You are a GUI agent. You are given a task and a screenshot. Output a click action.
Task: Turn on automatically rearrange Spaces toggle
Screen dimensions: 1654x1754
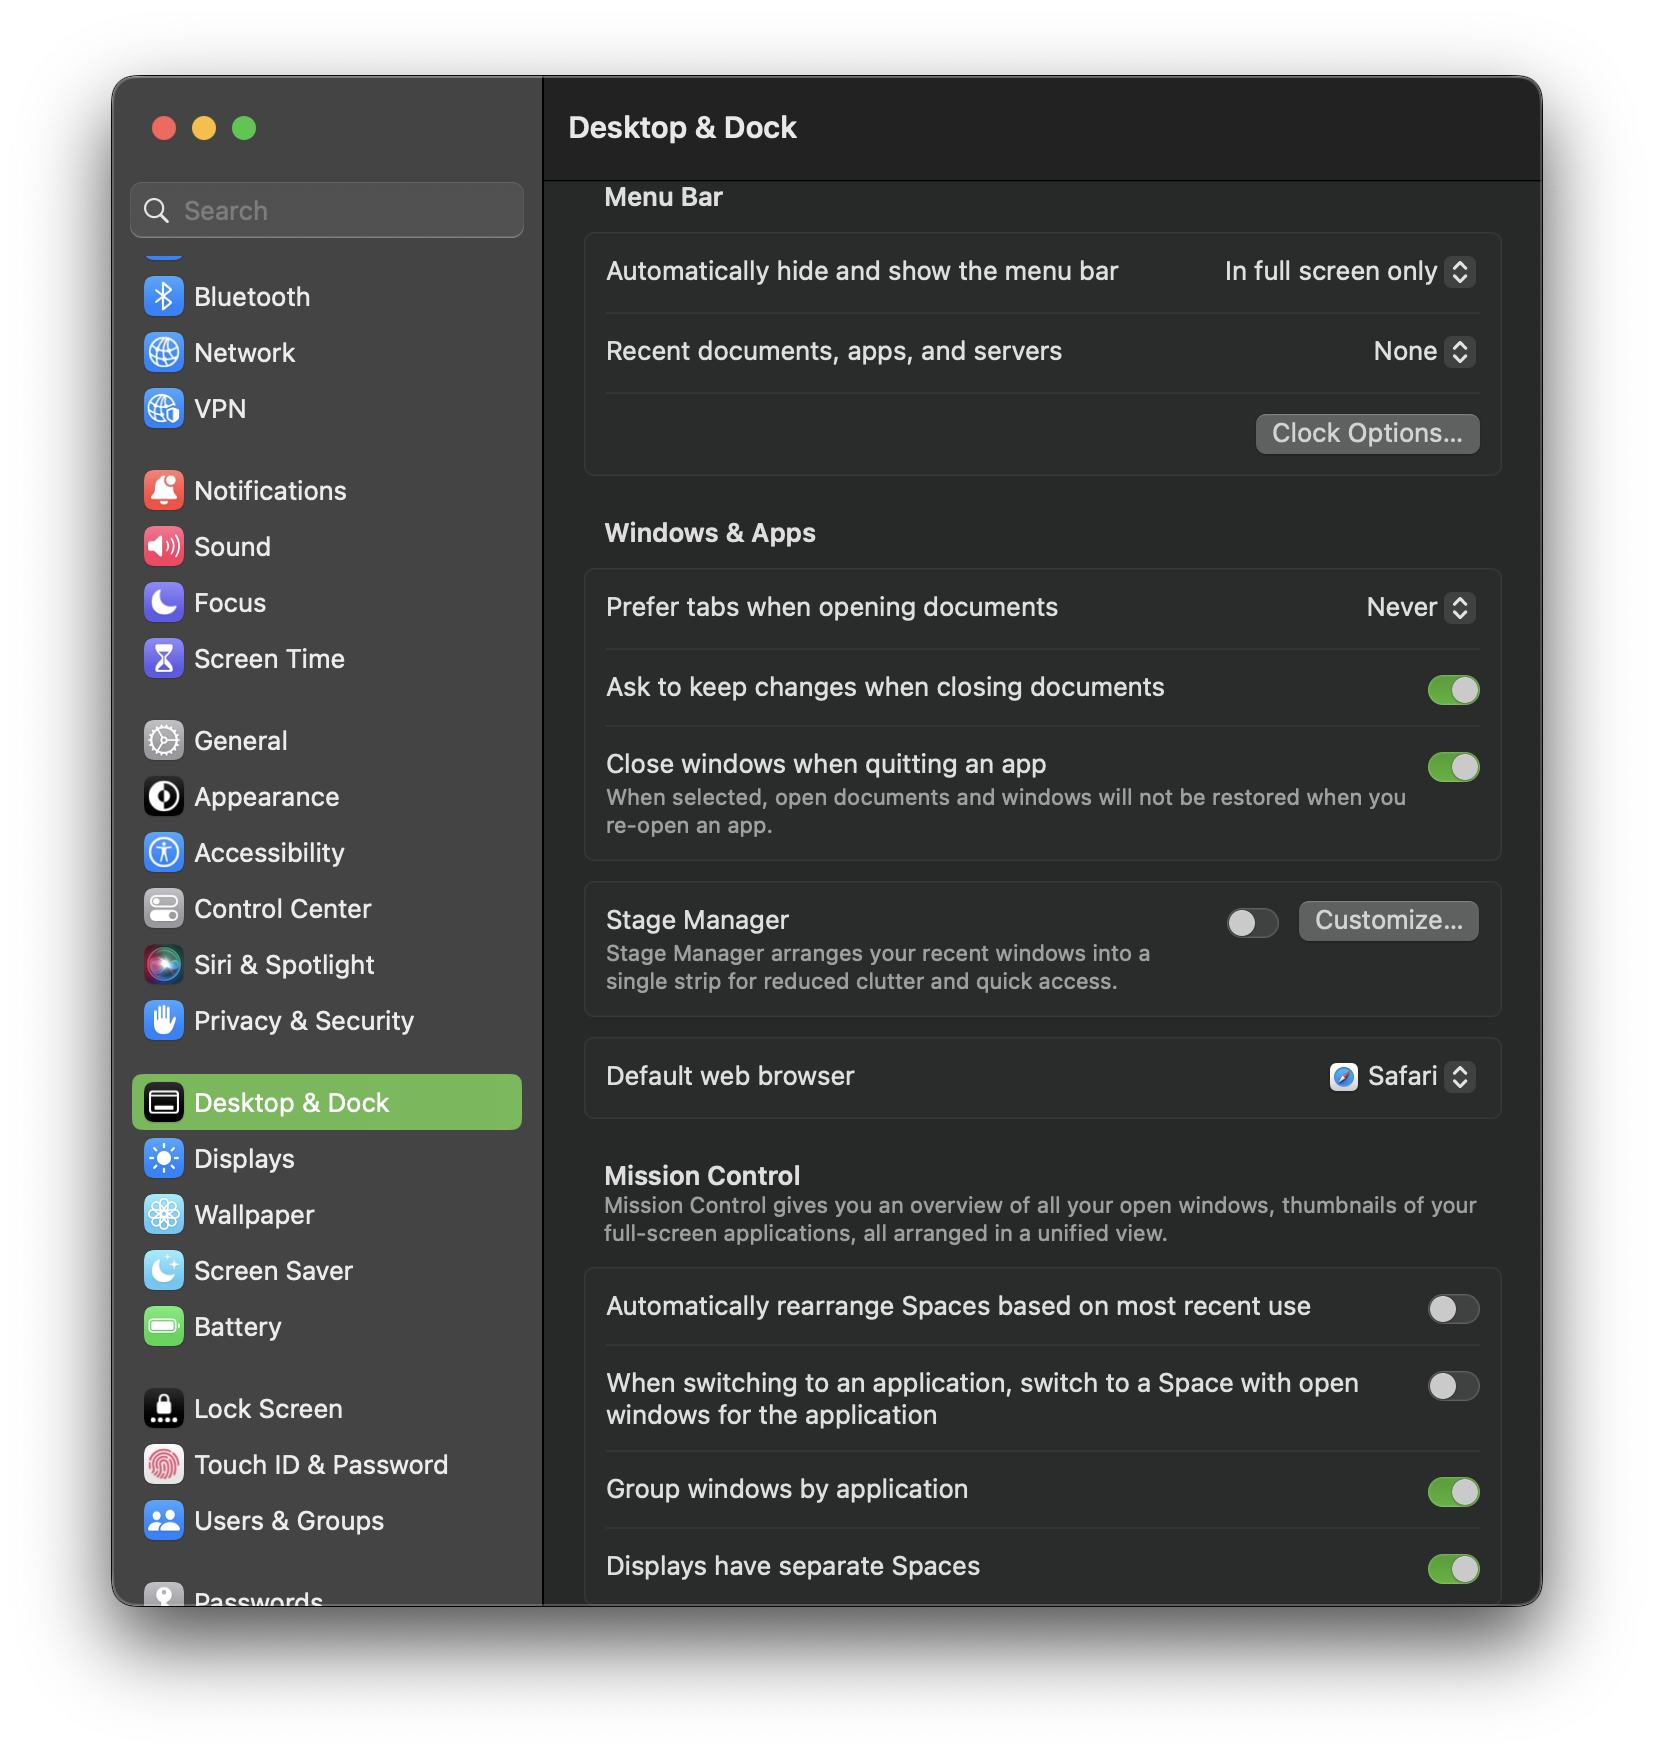1453,1309
